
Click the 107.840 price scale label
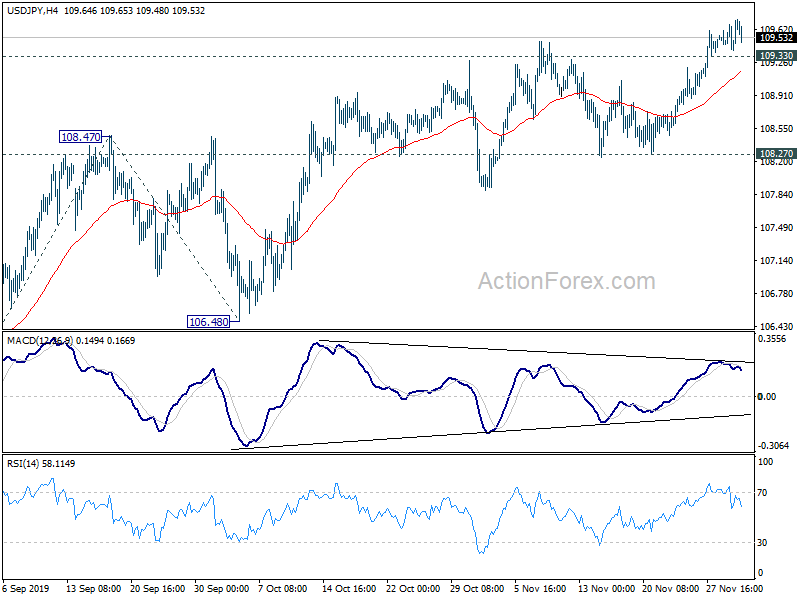click(776, 195)
